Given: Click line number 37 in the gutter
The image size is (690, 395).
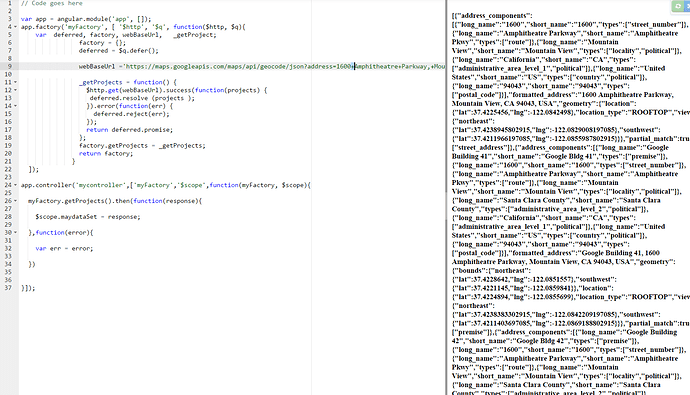Looking at the screenshot, I should pyautogui.click(x=8, y=288).
